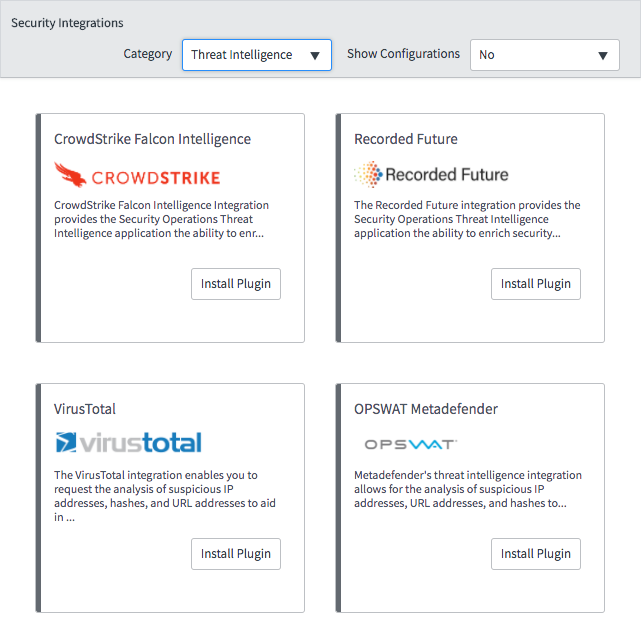Install the Recorded Future plugin
The image size is (641, 627).
(x=536, y=284)
